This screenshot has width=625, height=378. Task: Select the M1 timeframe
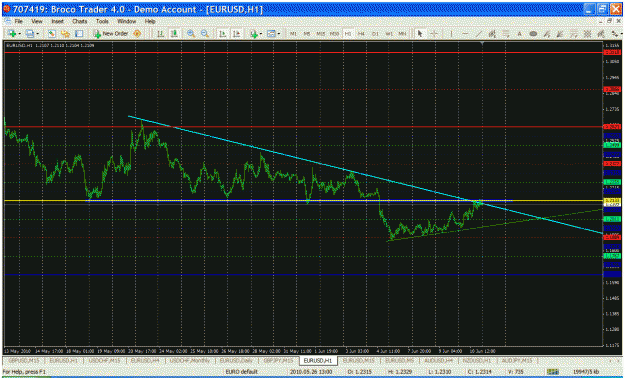[x=293, y=34]
